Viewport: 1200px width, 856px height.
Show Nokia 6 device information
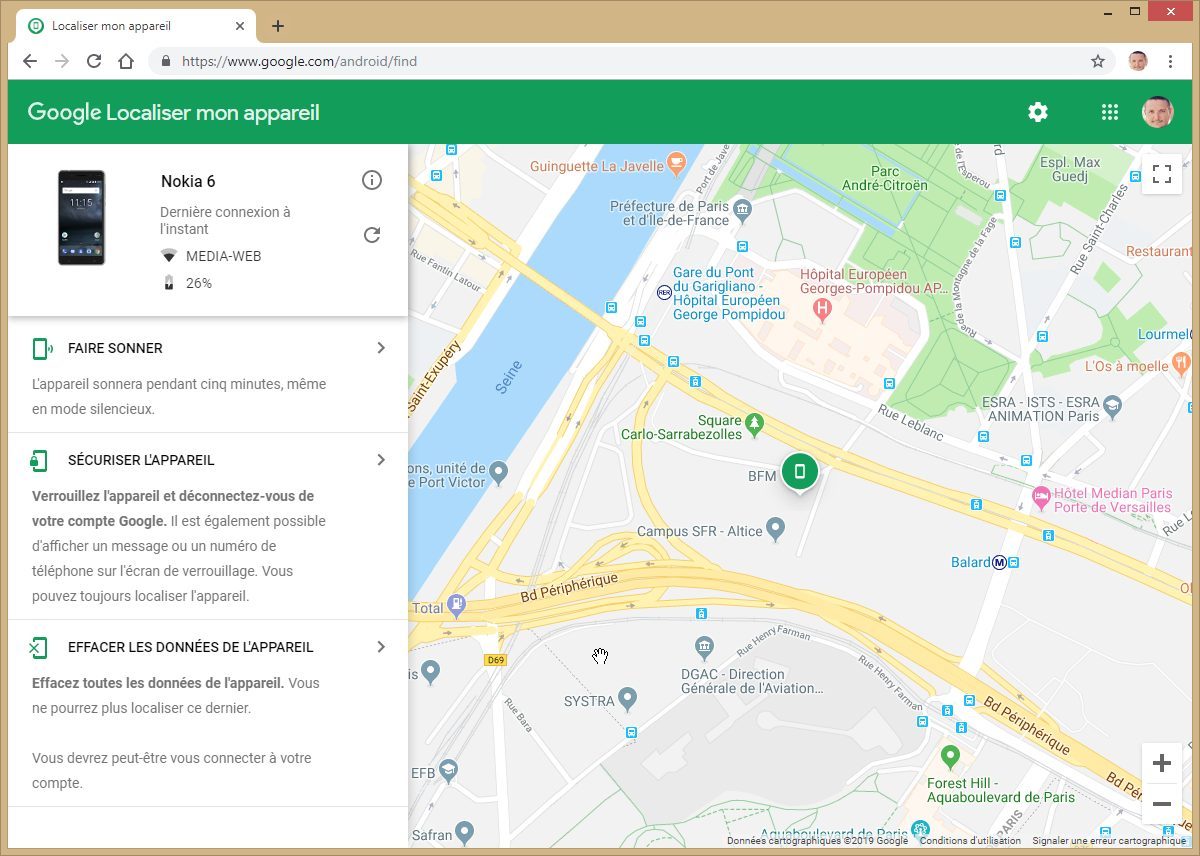(x=372, y=180)
